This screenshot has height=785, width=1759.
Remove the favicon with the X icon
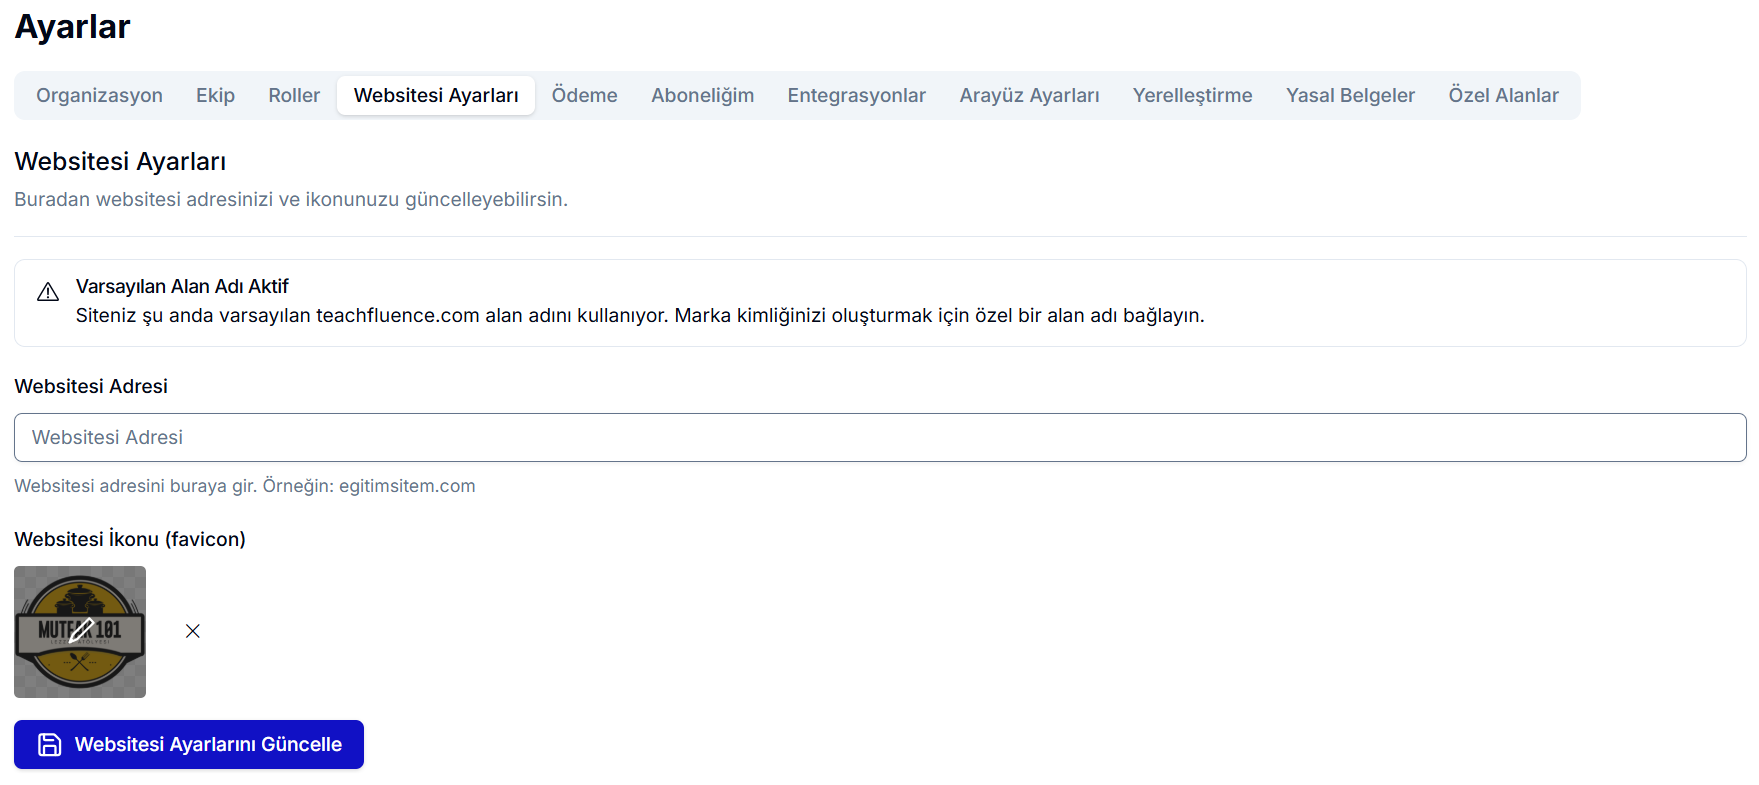193,631
